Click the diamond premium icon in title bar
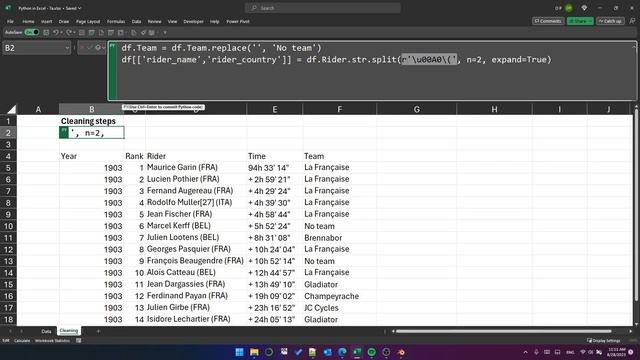Image resolution: width=640 pixels, height=360 pixels. 584,8
